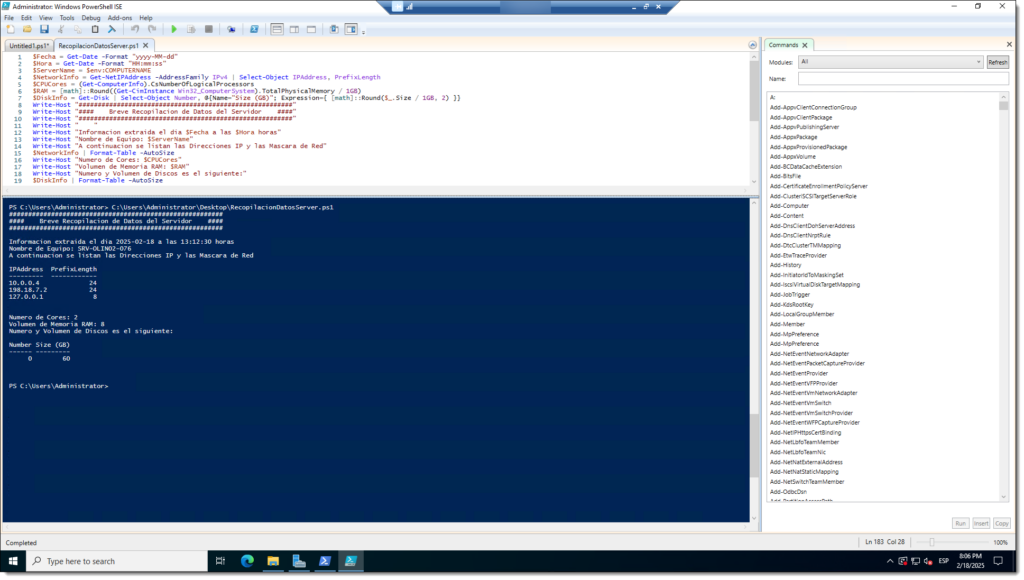Image resolution: width=1024 pixels, height=580 pixels.
Task: Save the script with the floppy icon
Action: 44,29
